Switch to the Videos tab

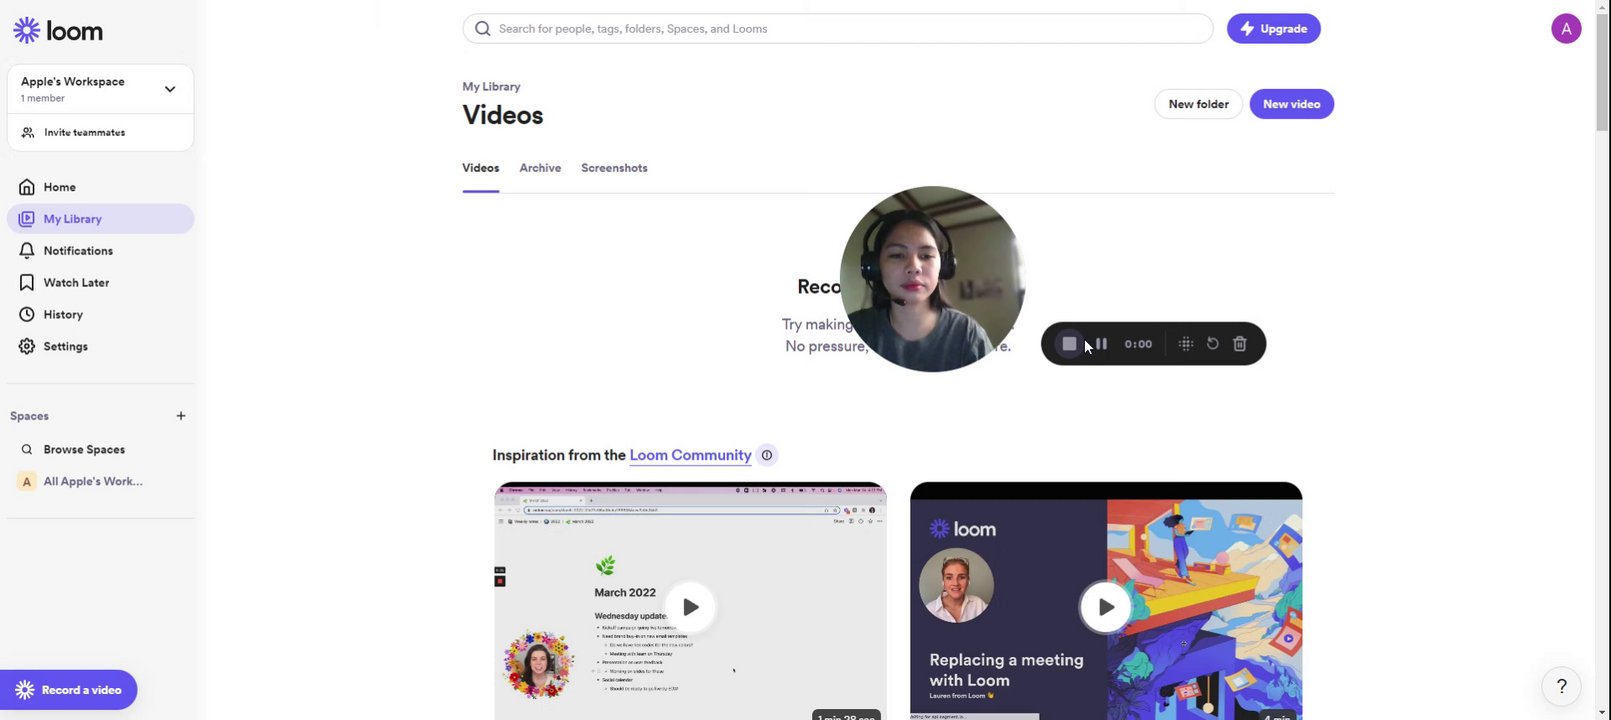[x=481, y=168]
